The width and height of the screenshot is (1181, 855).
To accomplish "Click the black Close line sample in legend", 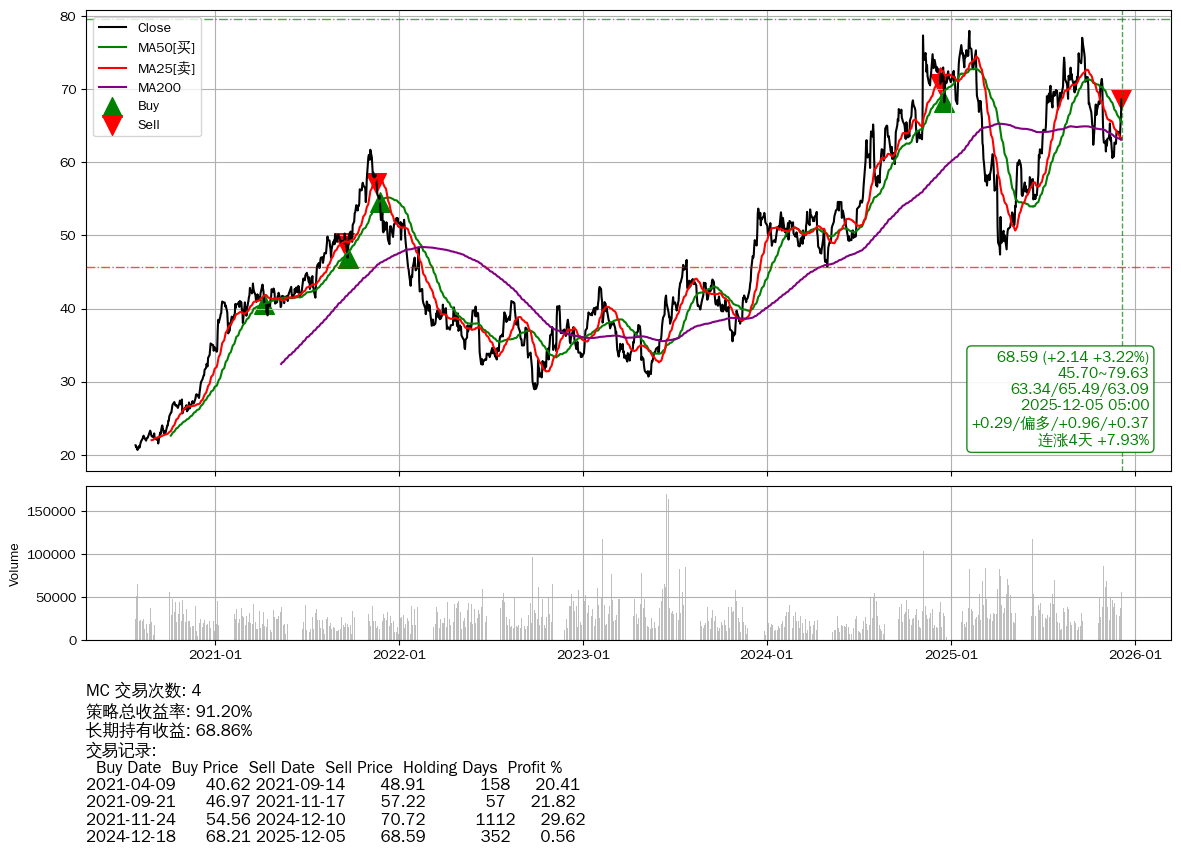I will point(112,28).
